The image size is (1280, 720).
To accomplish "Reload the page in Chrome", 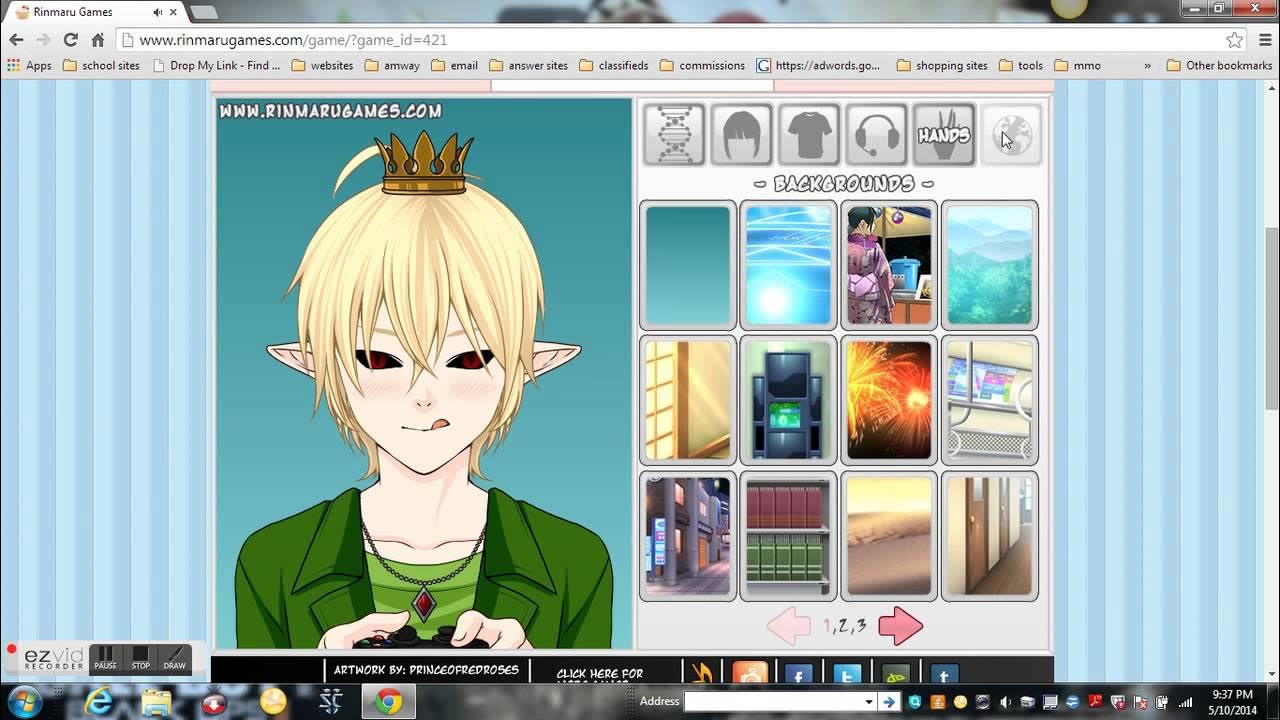I will (70, 40).
